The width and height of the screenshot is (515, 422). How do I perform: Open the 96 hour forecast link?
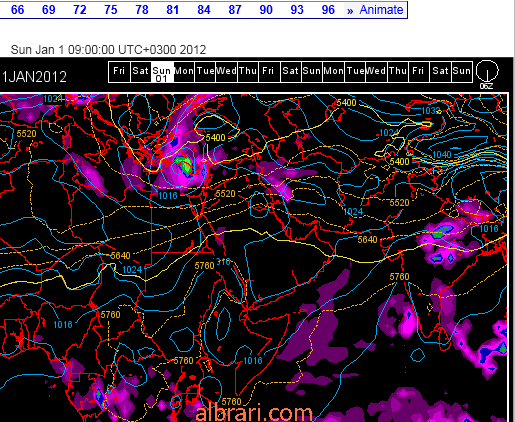tap(328, 10)
